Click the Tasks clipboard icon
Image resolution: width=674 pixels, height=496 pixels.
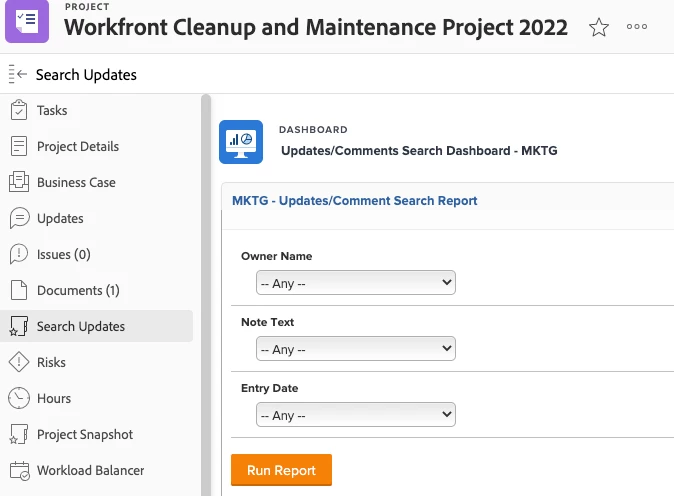point(19,110)
